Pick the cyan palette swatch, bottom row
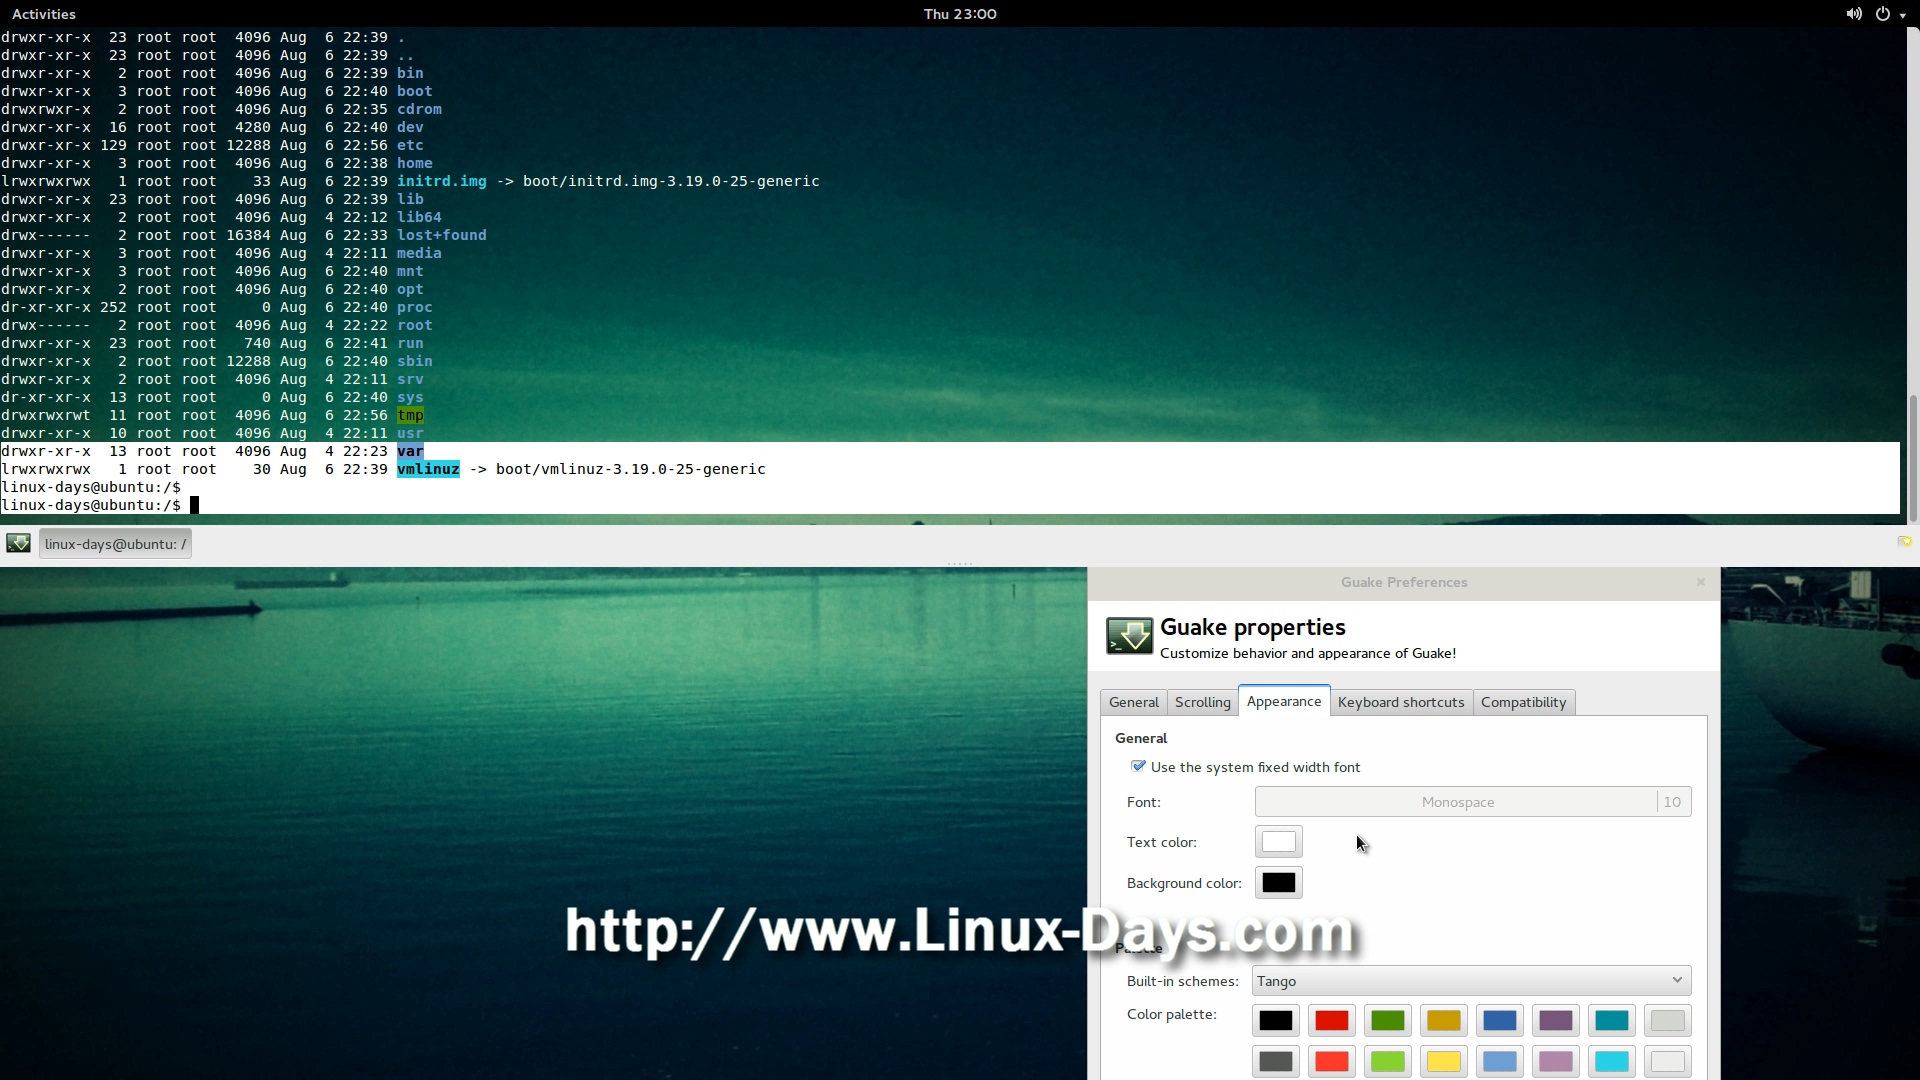Viewport: 1920px width, 1080px height. coord(1611,1062)
